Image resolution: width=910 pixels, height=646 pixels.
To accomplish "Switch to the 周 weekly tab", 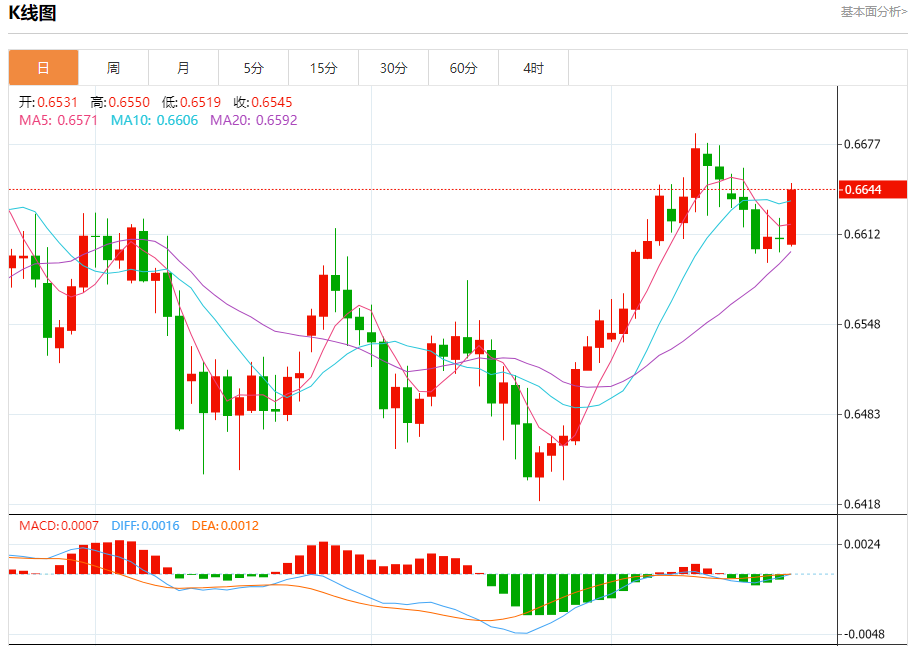I will coord(113,68).
